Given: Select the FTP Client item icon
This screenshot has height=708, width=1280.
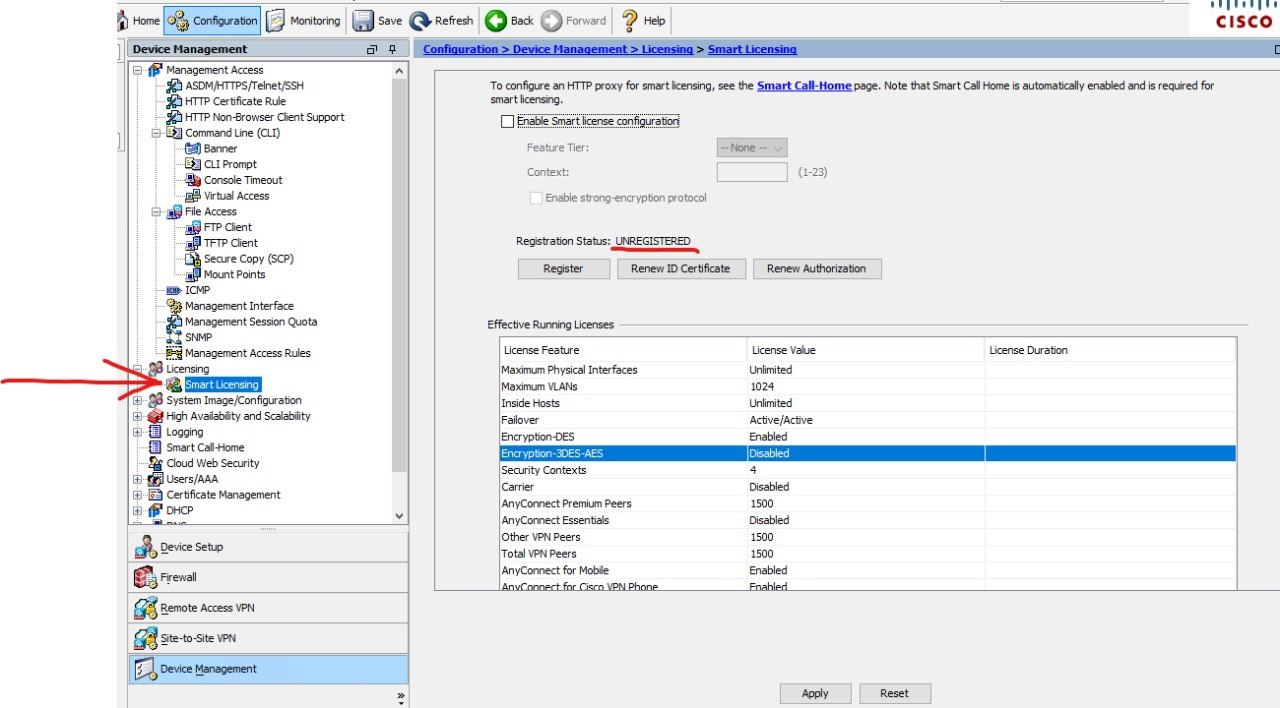Looking at the screenshot, I should point(194,227).
